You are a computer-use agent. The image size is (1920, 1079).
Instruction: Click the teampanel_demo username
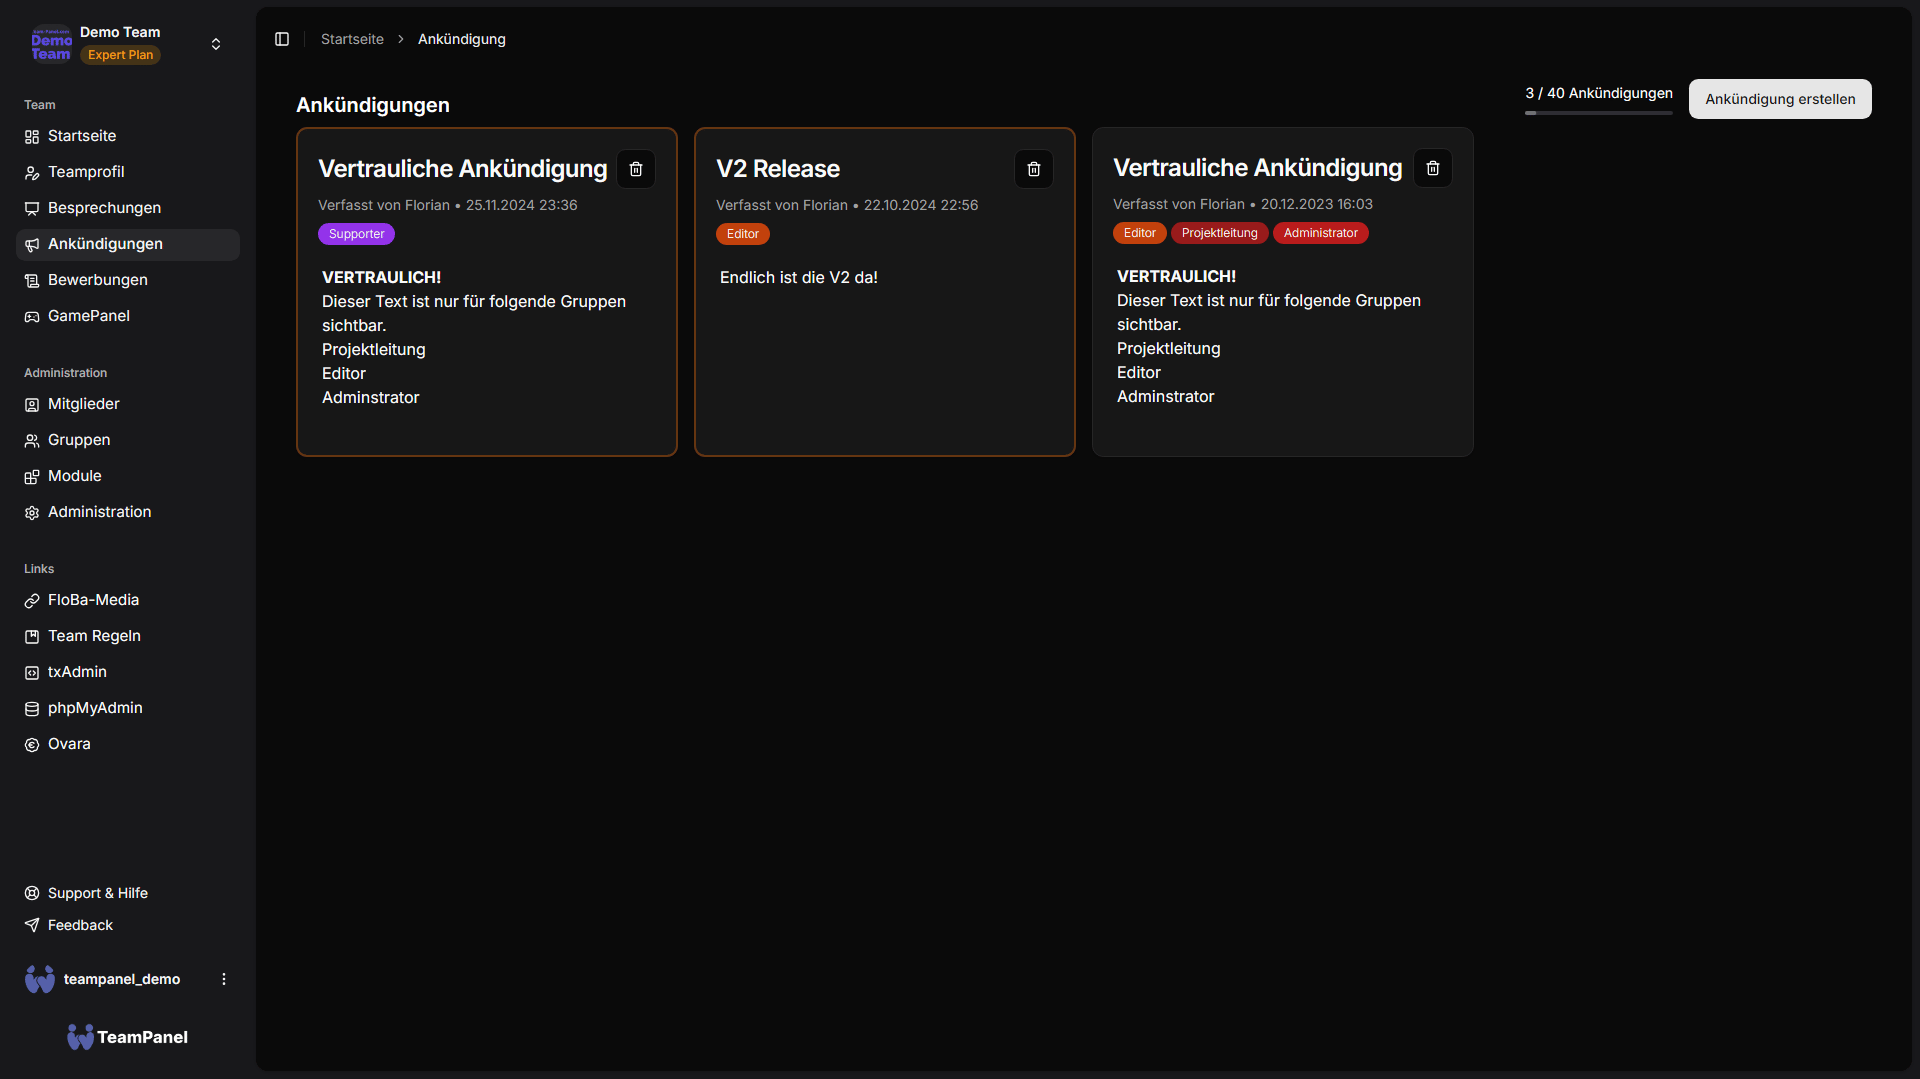(x=122, y=979)
